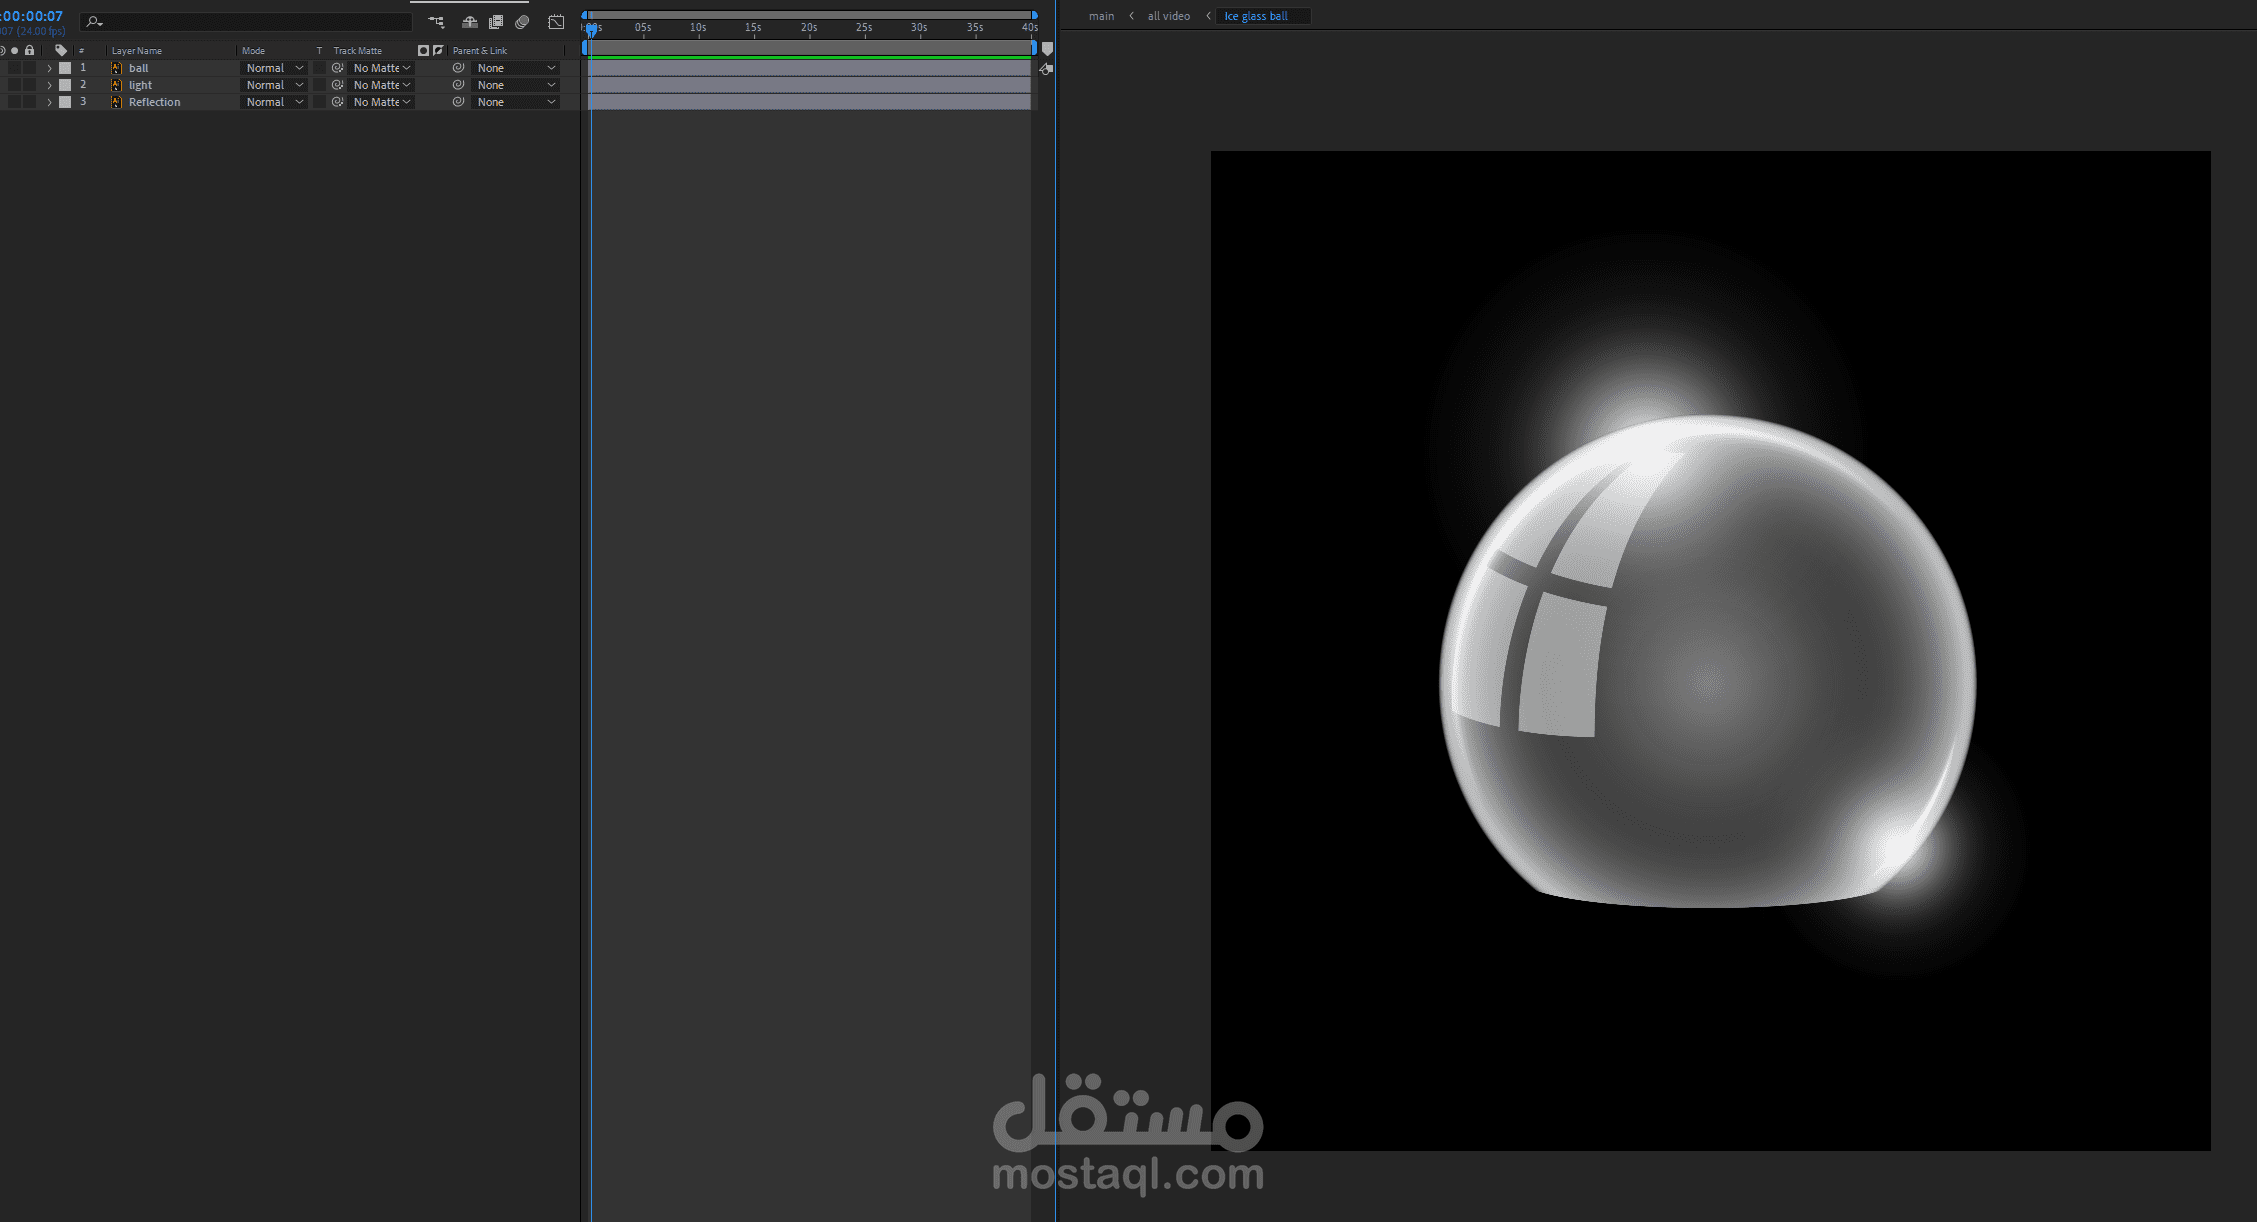This screenshot has width=2257, height=1222.
Task: Open the composition mini-flowchart icon
Action: 436,22
